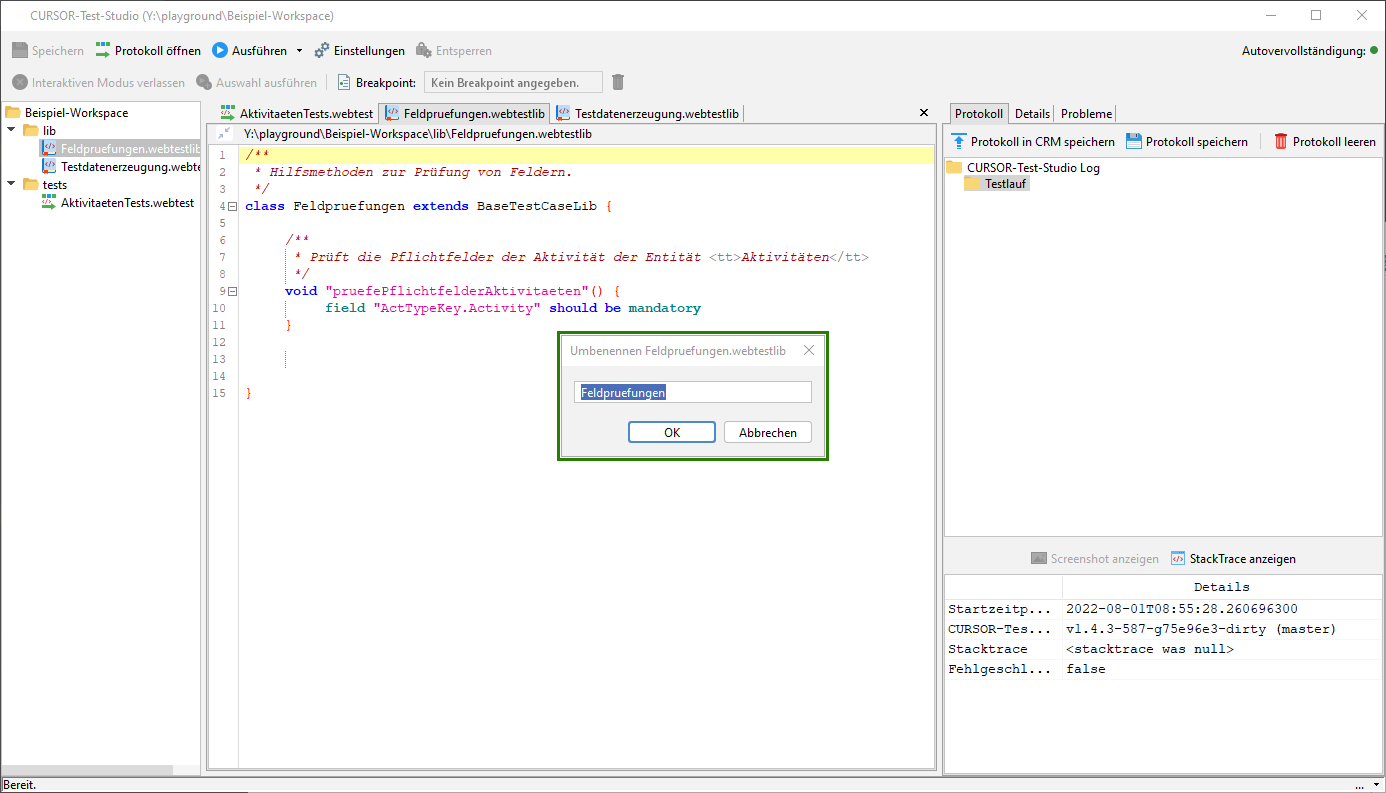Click the StackTrace anzeigen icon
The height and width of the screenshot is (793, 1386).
(x=1178, y=559)
